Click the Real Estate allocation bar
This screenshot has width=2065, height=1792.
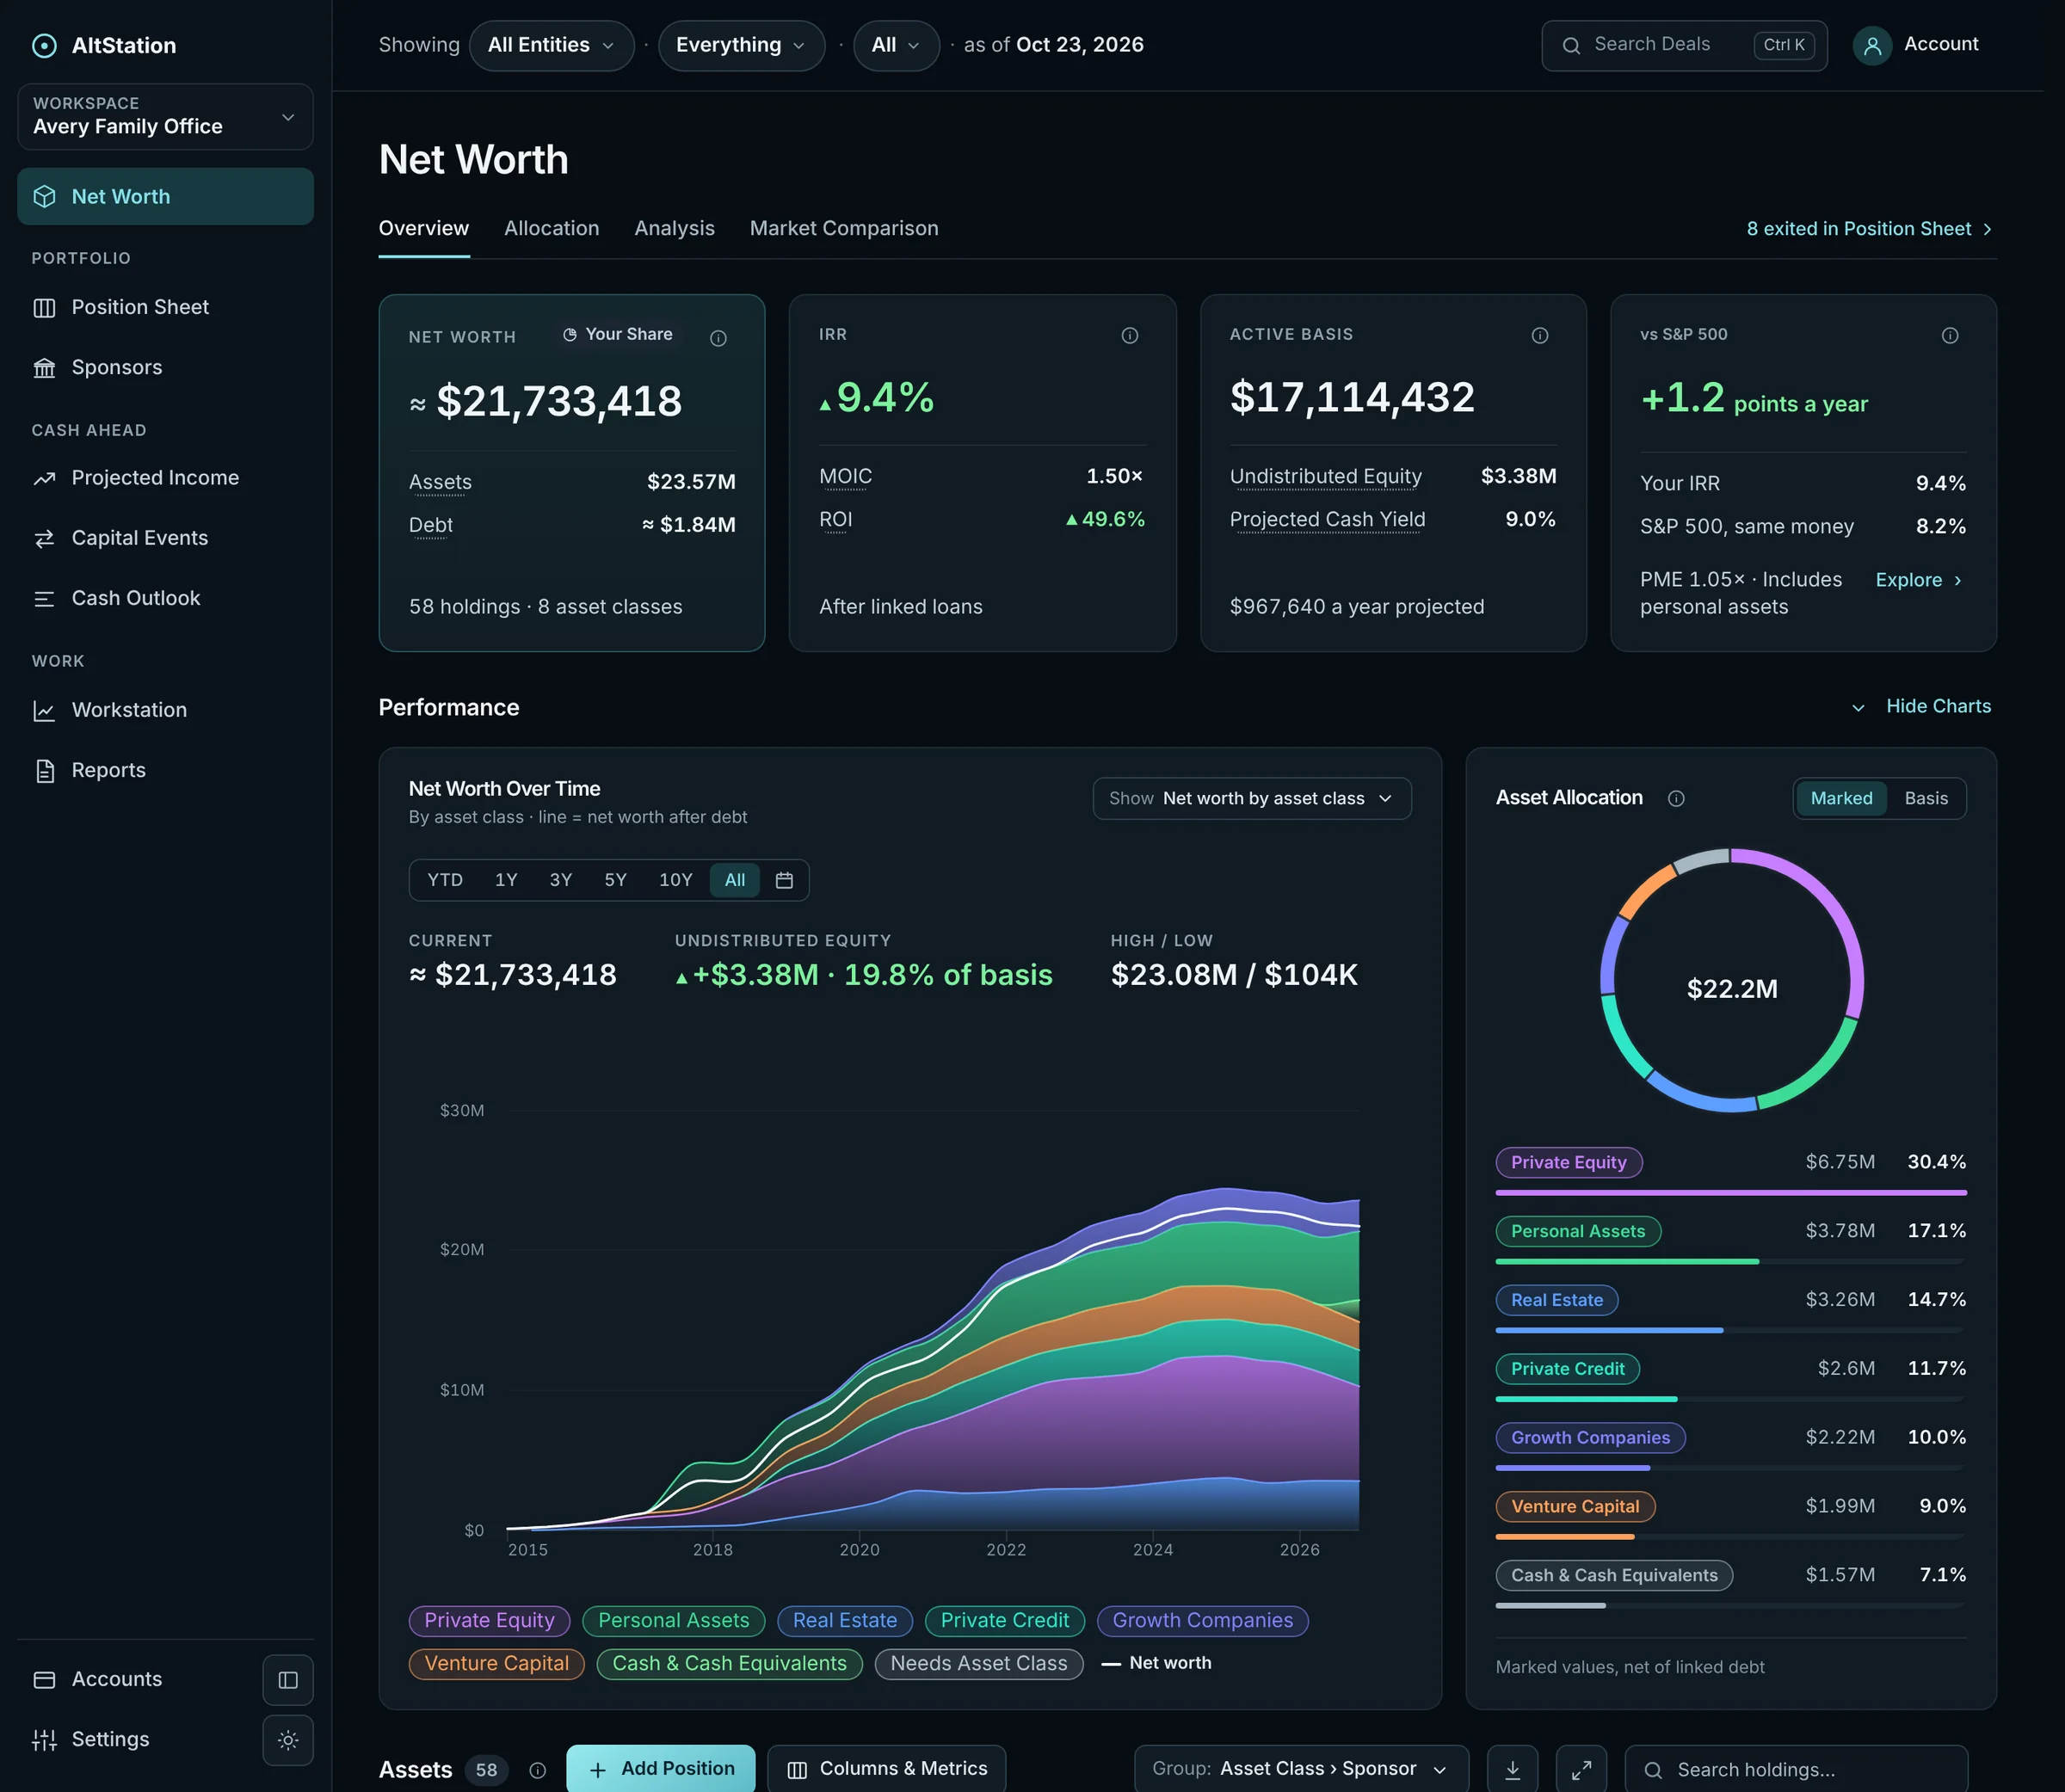point(1730,1330)
